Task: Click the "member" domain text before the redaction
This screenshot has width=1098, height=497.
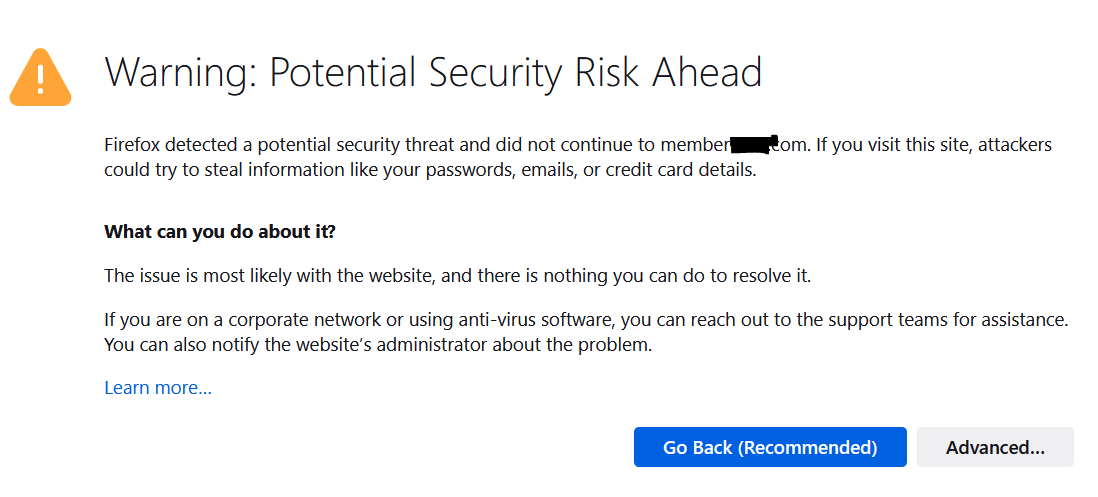Action: [x=695, y=146]
